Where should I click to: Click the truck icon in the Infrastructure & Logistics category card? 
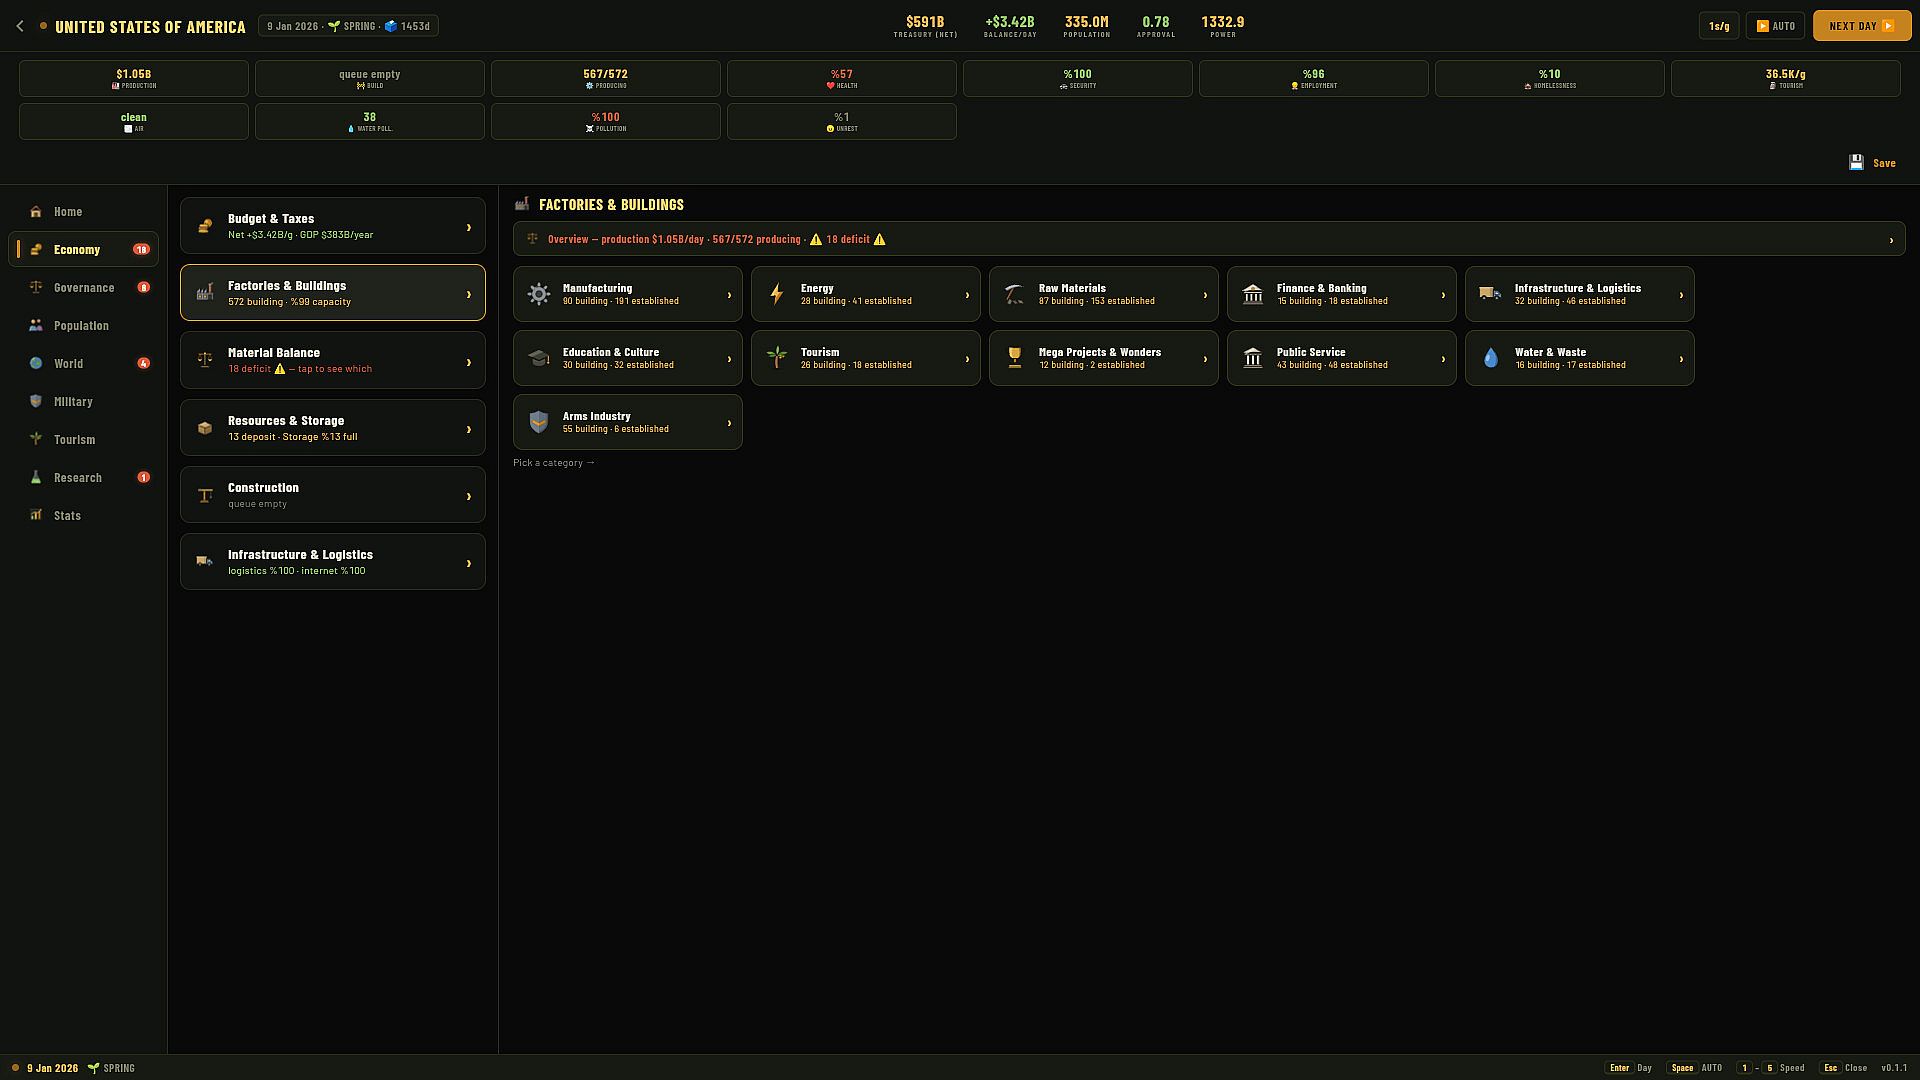[1491, 294]
